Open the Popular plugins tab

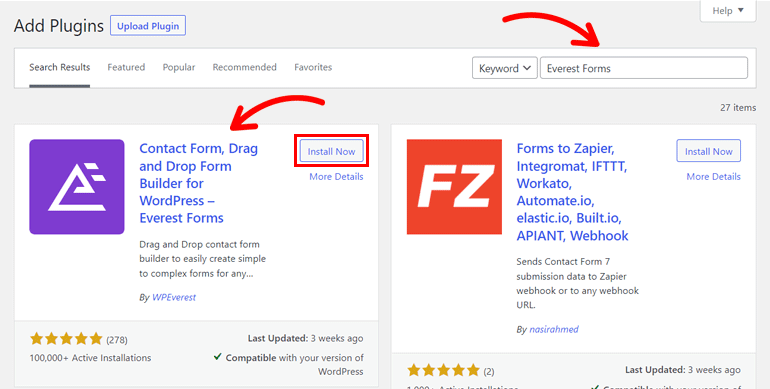tap(179, 67)
